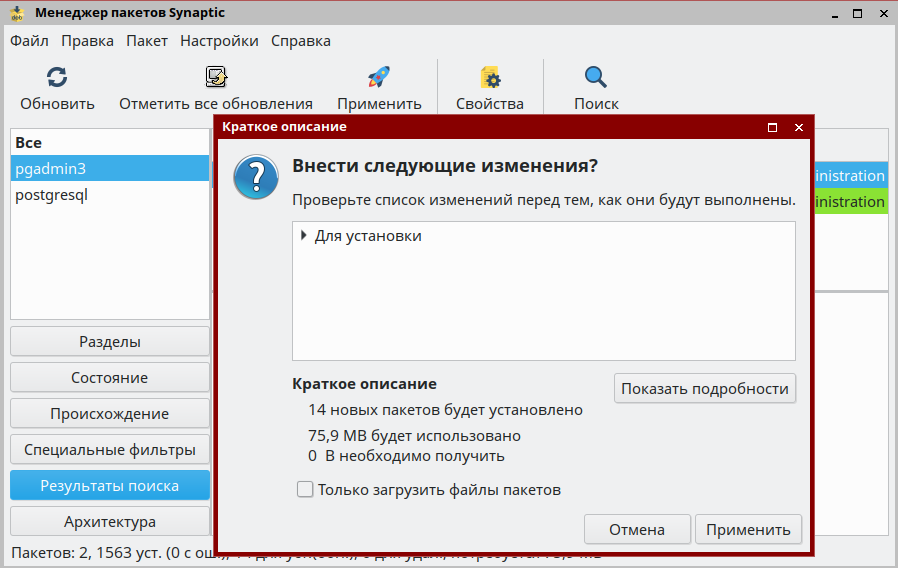Image resolution: width=898 pixels, height=568 pixels.
Task: Click Показать подробности button
Action: (x=704, y=389)
